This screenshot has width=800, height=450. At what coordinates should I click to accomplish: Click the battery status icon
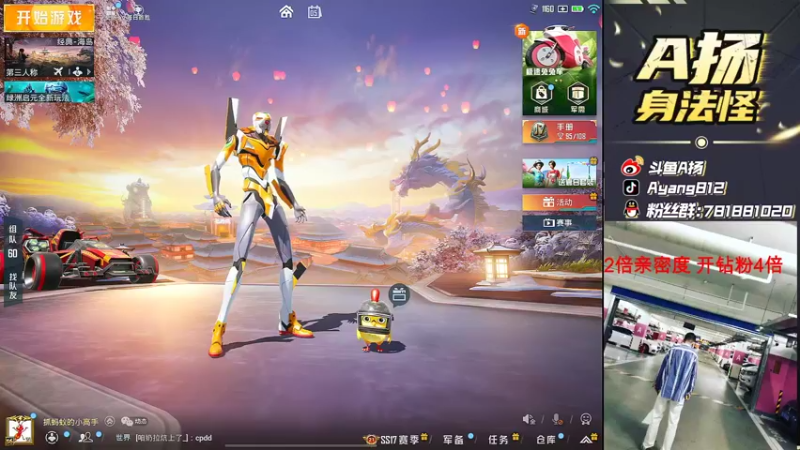pos(578,9)
